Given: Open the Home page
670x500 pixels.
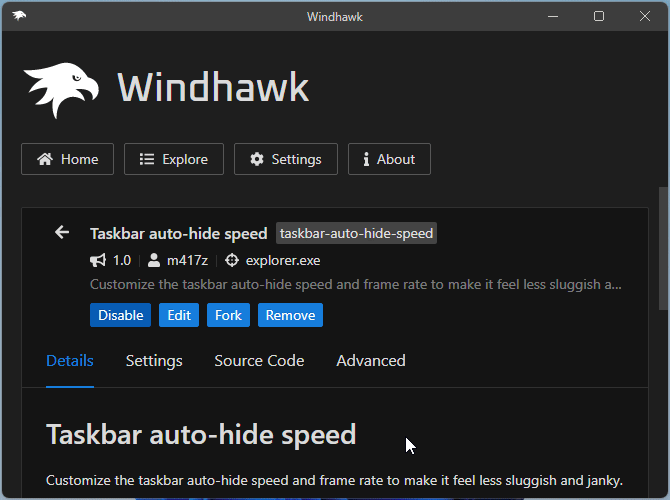Looking at the screenshot, I should point(68,159).
